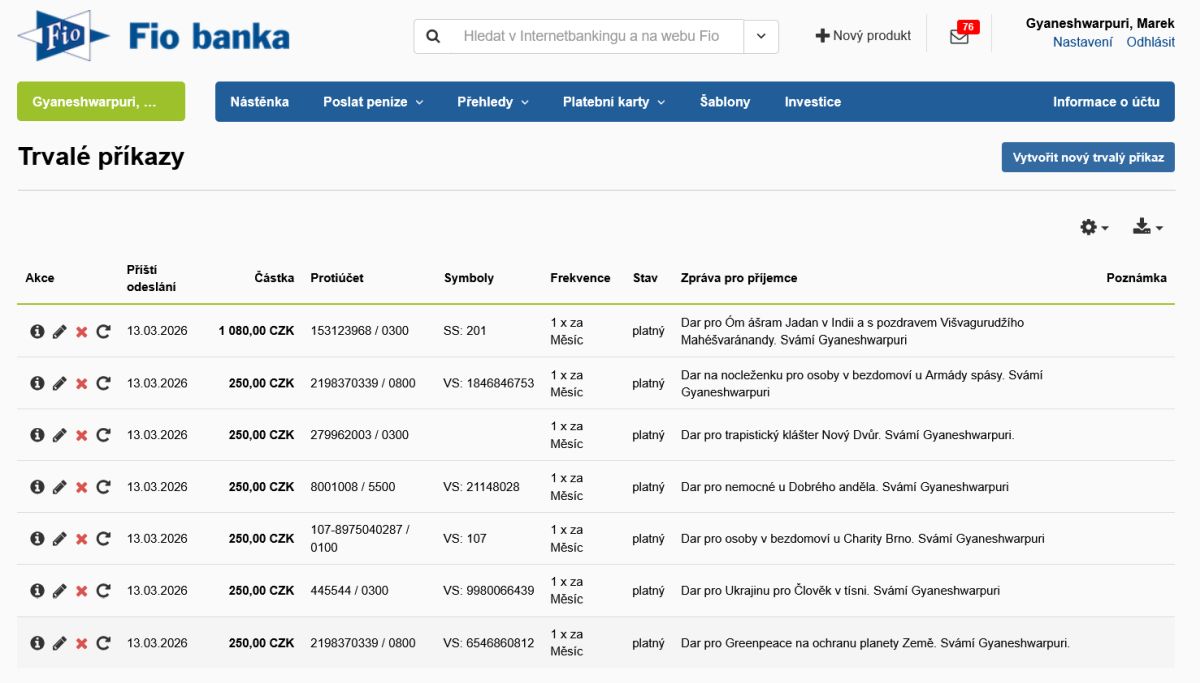Open the table settings gear dropdown

(x=1094, y=228)
